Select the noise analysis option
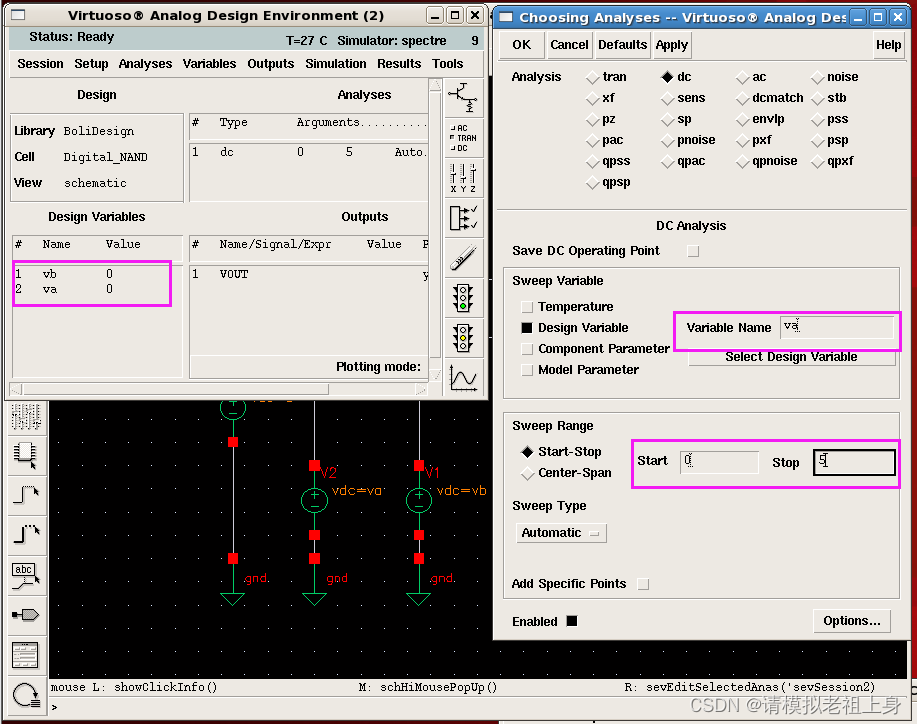 pos(818,77)
